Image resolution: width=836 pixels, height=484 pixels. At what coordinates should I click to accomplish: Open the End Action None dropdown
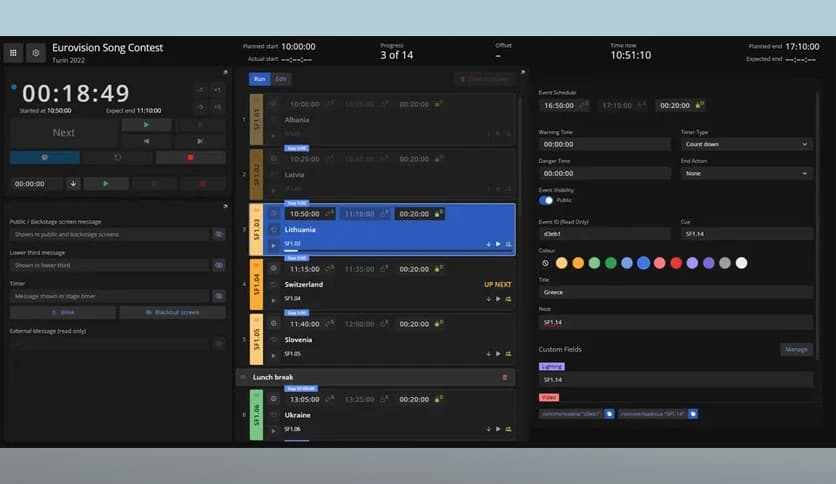746,173
